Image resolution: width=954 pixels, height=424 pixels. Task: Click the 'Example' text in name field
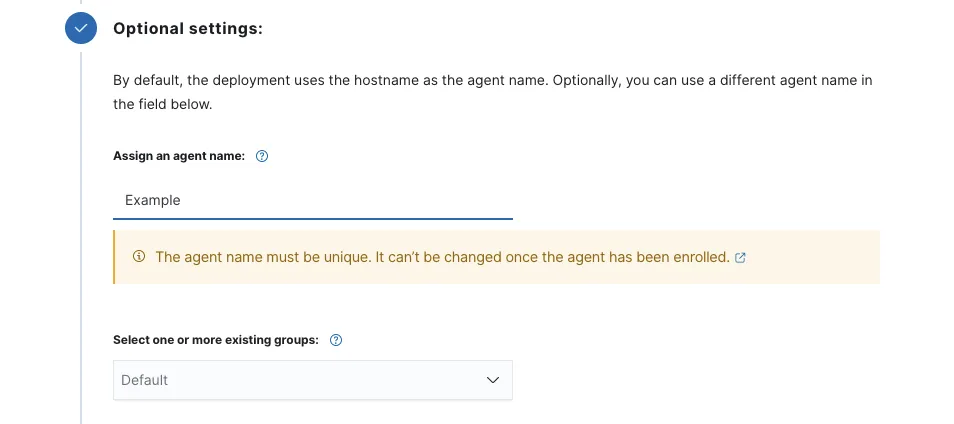pos(153,200)
